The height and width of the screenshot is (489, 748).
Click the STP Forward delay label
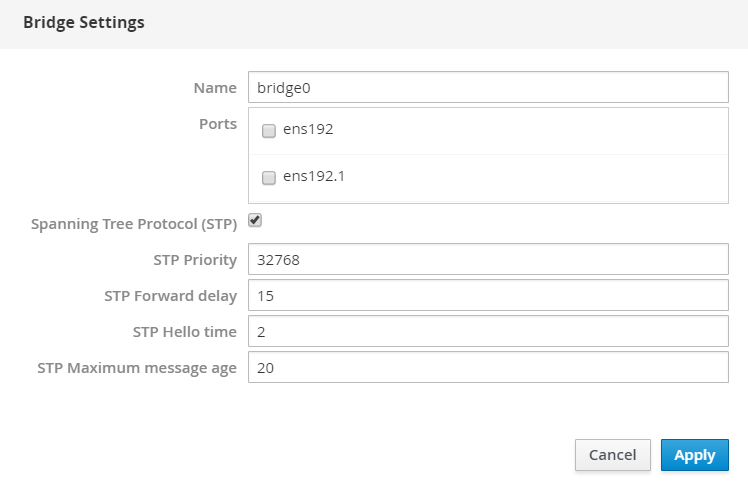point(170,296)
